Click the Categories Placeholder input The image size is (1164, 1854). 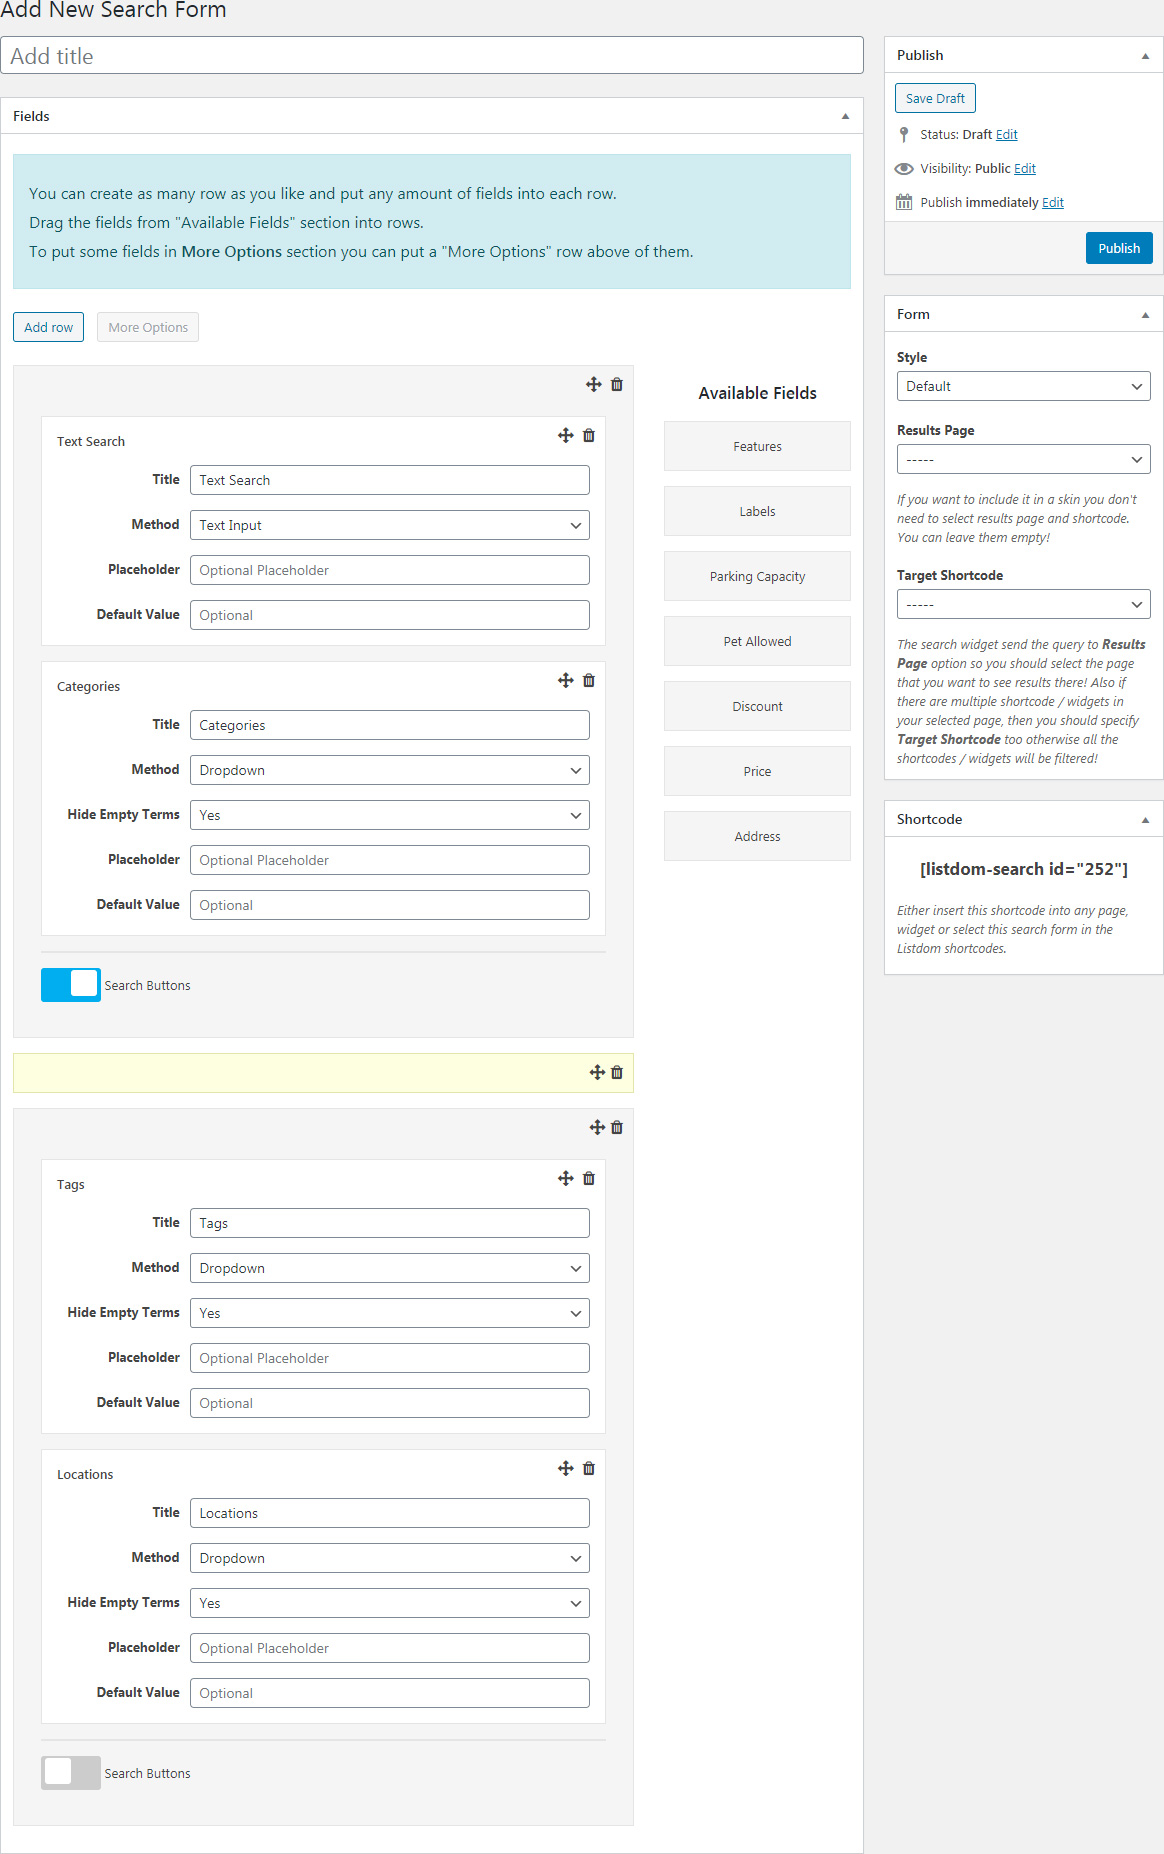tap(390, 860)
